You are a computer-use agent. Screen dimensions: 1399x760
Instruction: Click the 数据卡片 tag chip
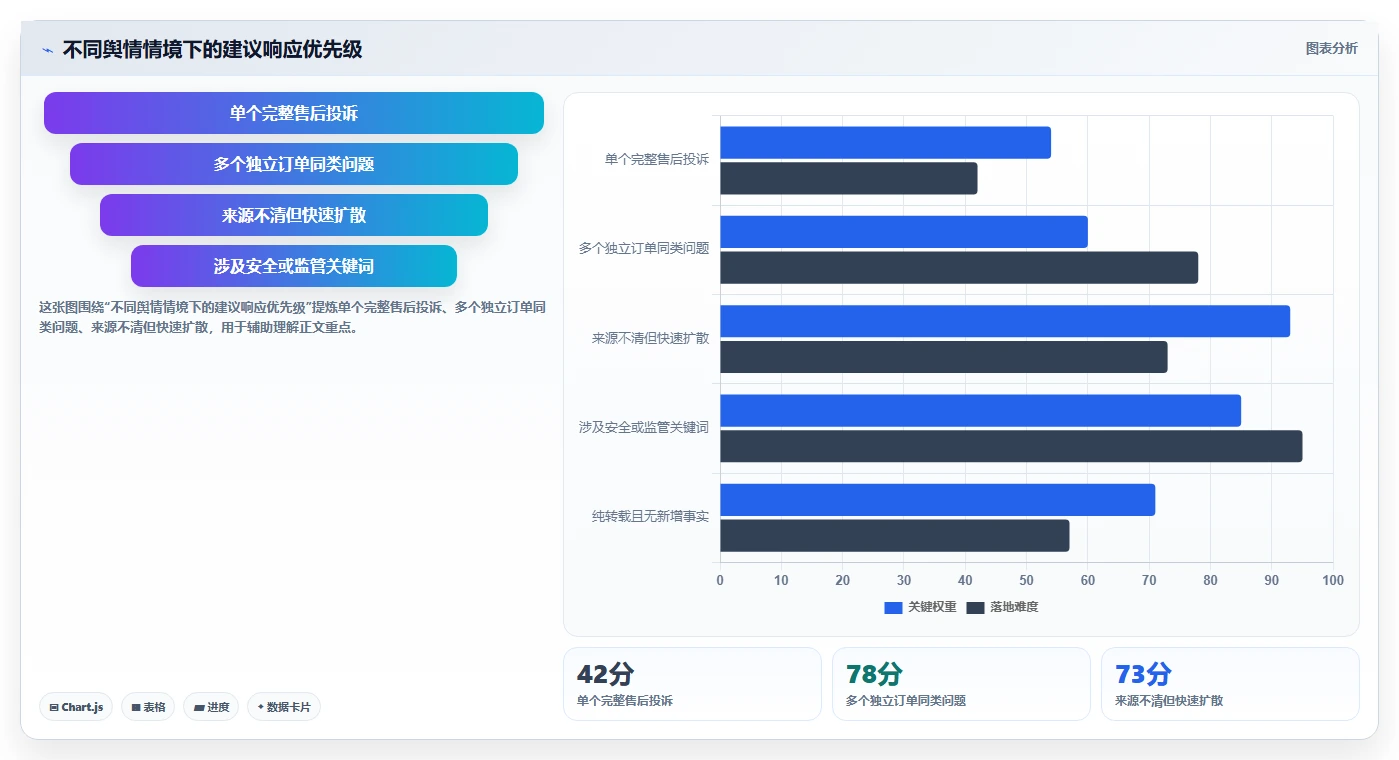coord(284,707)
